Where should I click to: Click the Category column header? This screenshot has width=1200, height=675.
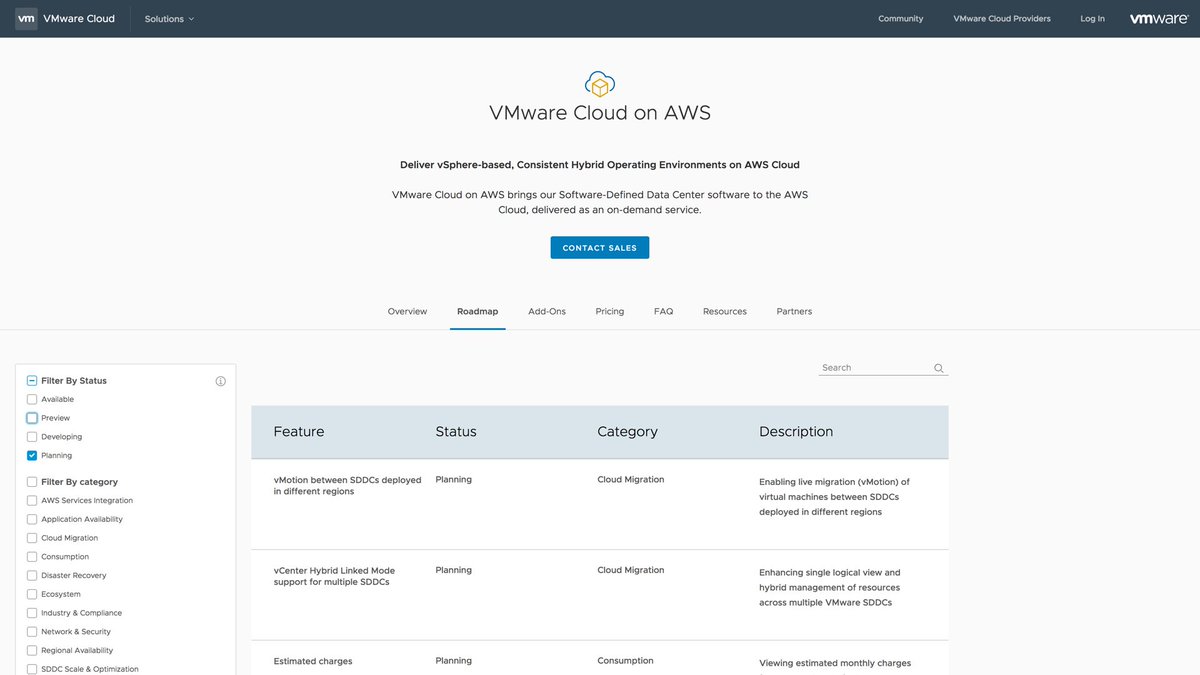point(628,432)
